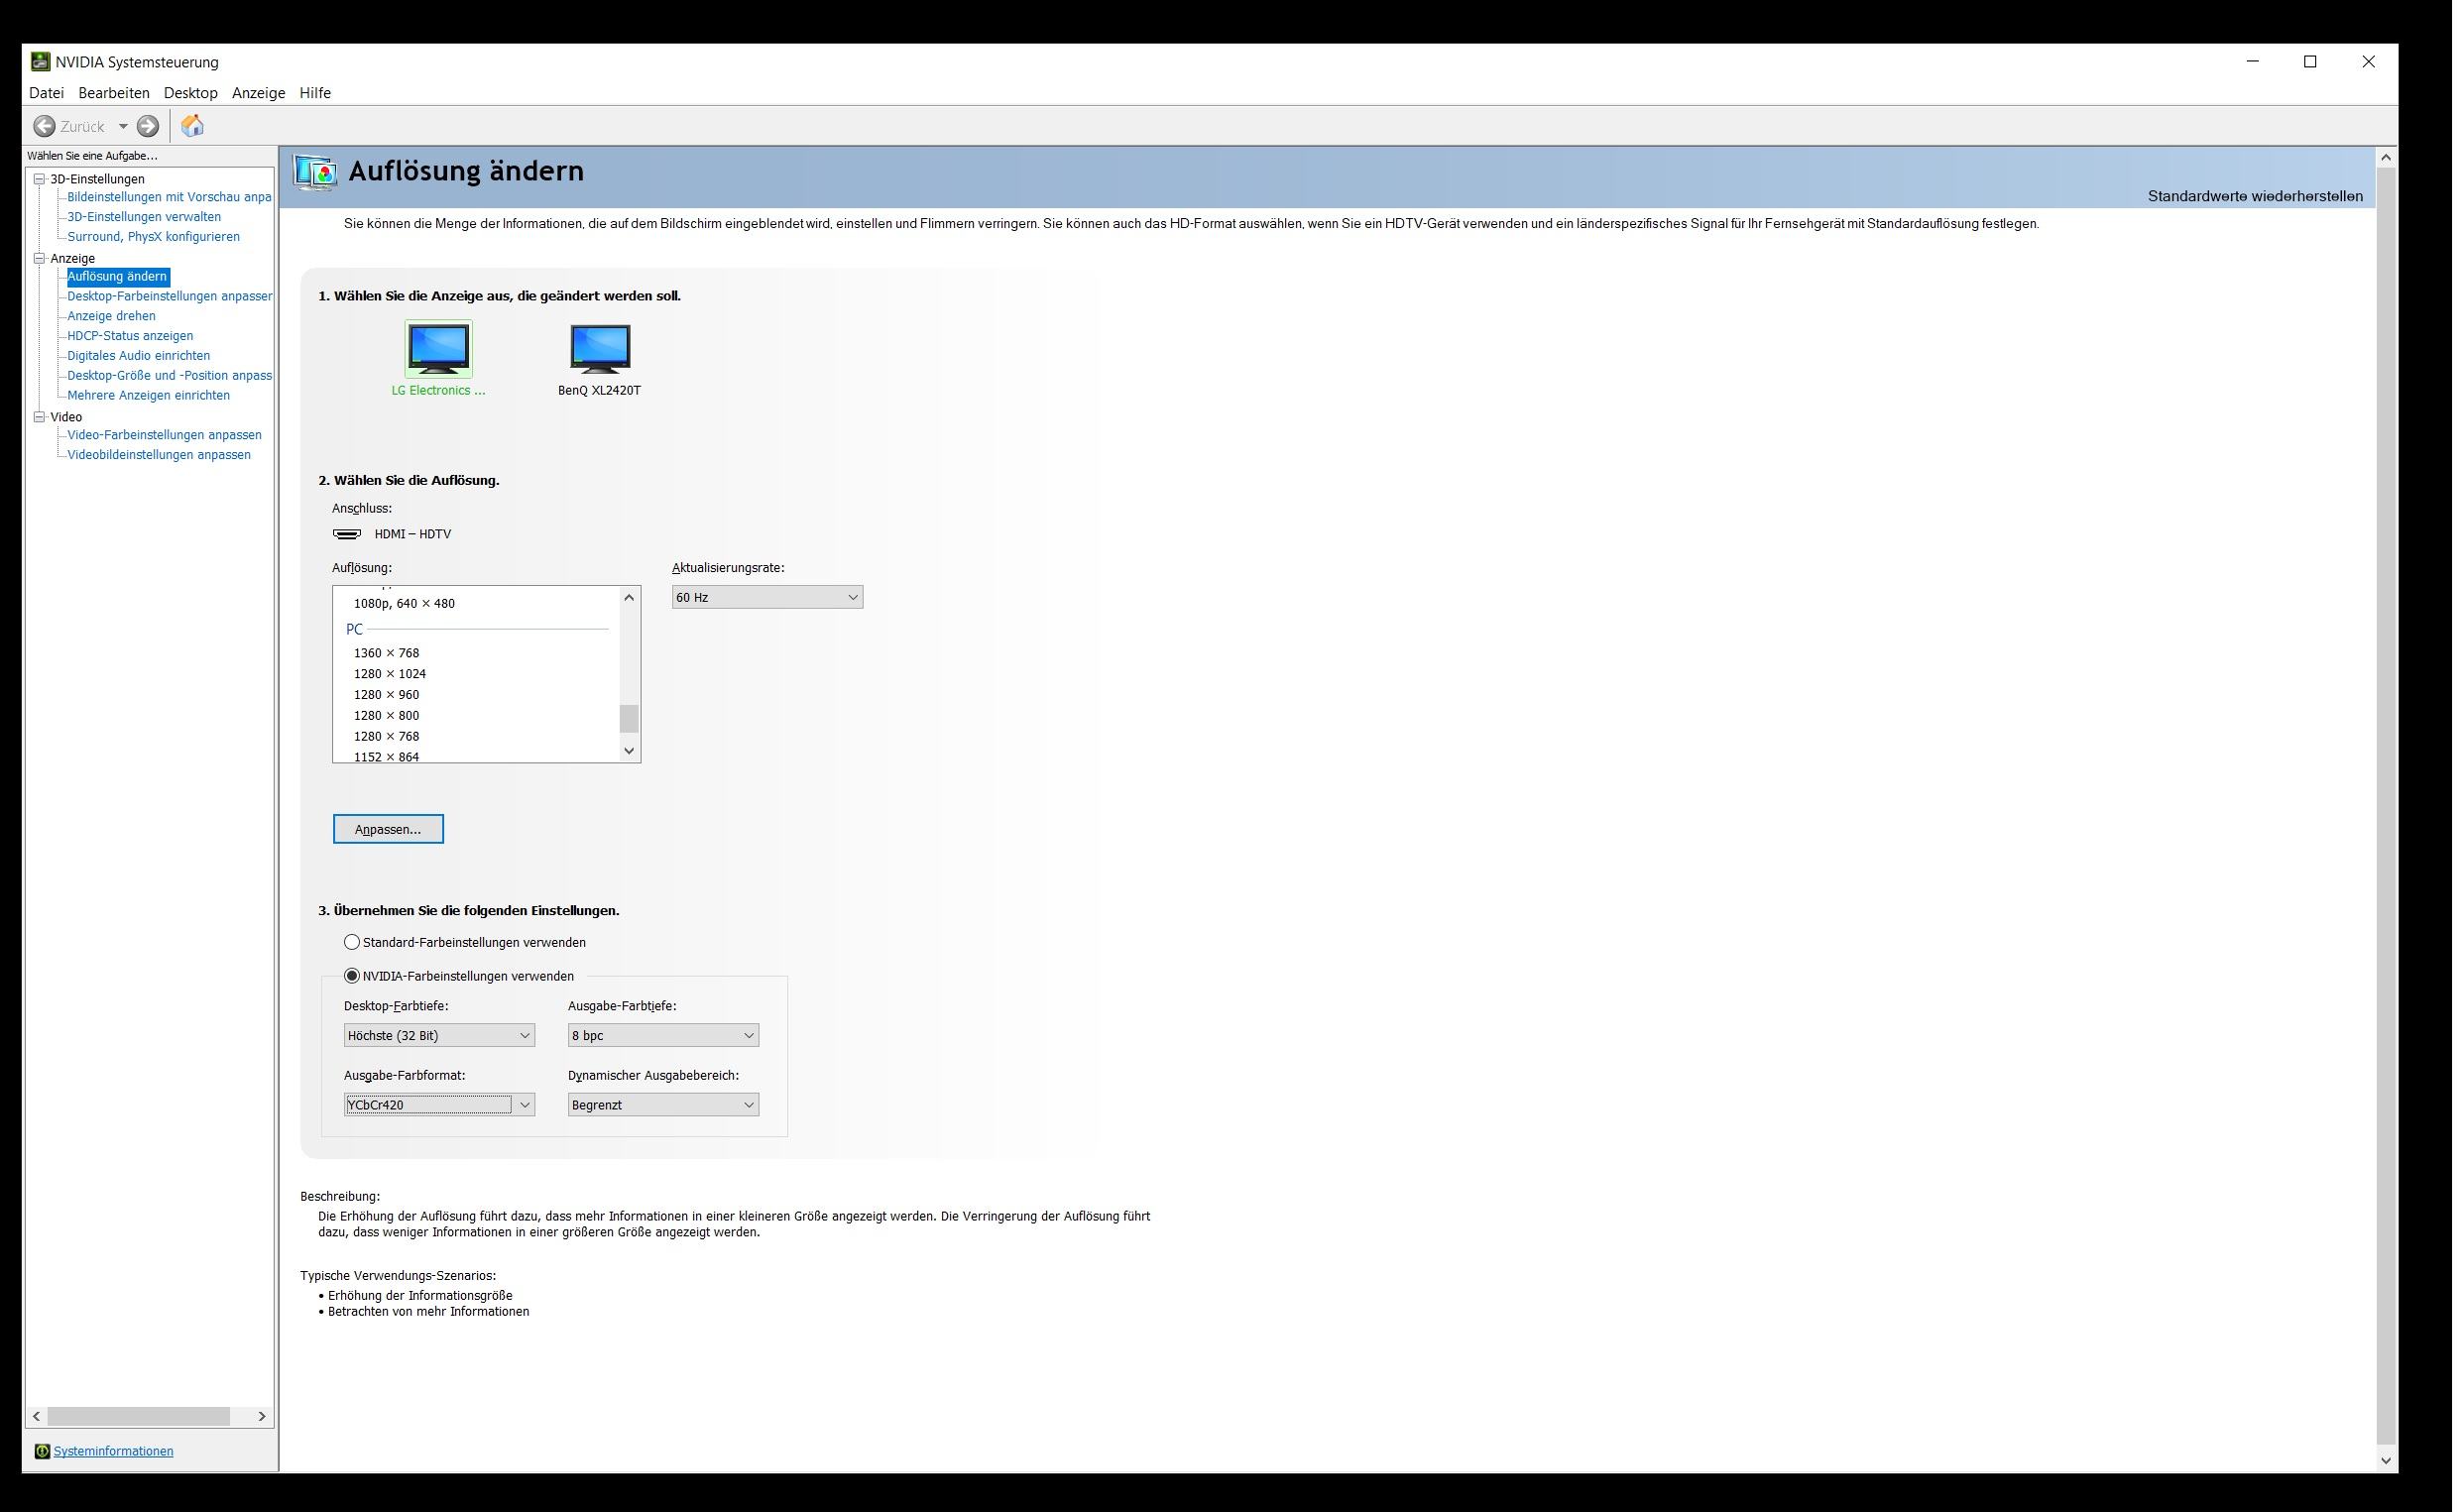Viewport: 2463px width, 1512px height.
Task: Click the Auflösung ändern header icon
Action: coord(315,172)
